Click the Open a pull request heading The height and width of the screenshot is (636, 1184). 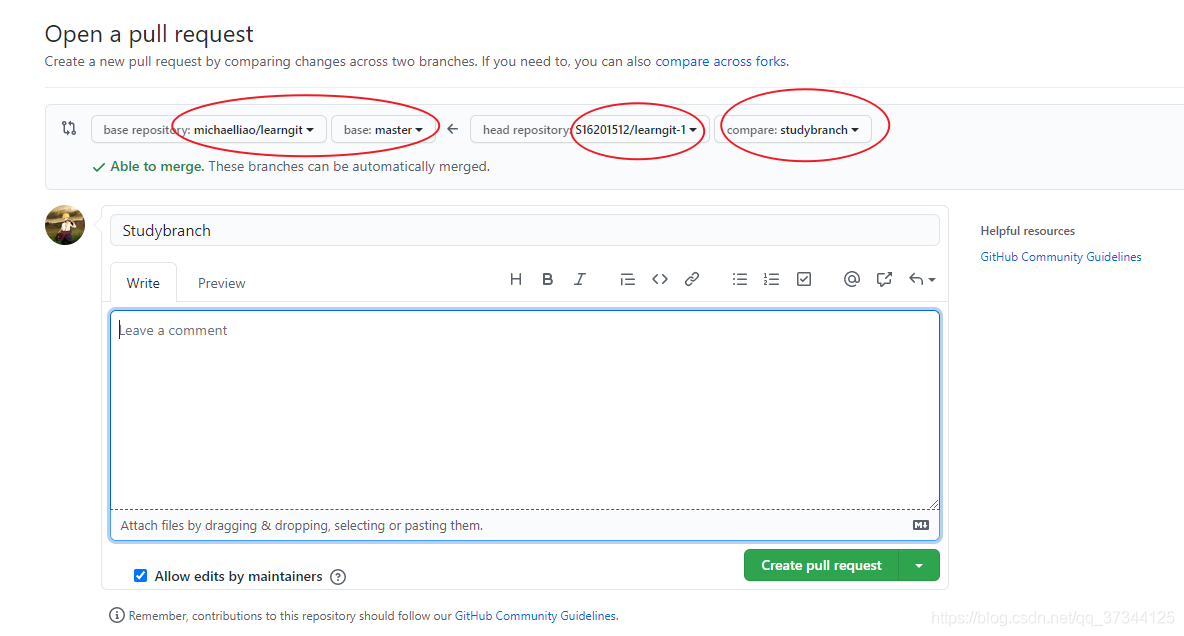coord(150,34)
